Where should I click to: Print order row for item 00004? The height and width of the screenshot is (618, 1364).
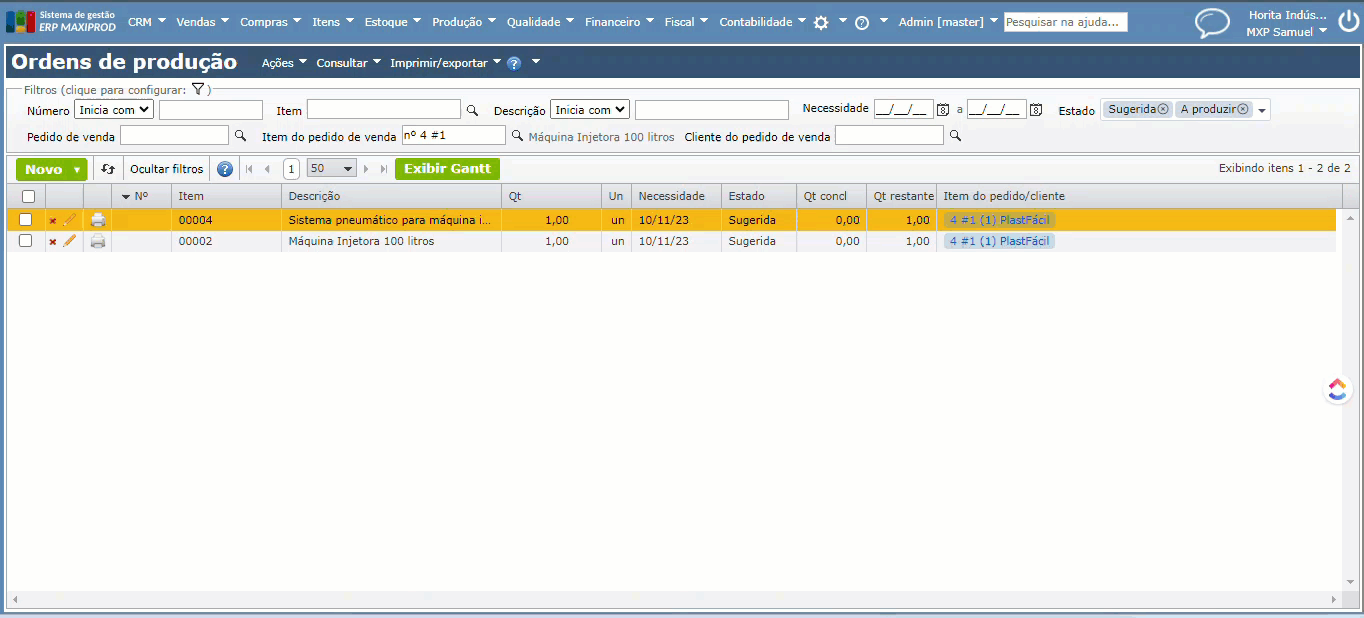[97, 219]
